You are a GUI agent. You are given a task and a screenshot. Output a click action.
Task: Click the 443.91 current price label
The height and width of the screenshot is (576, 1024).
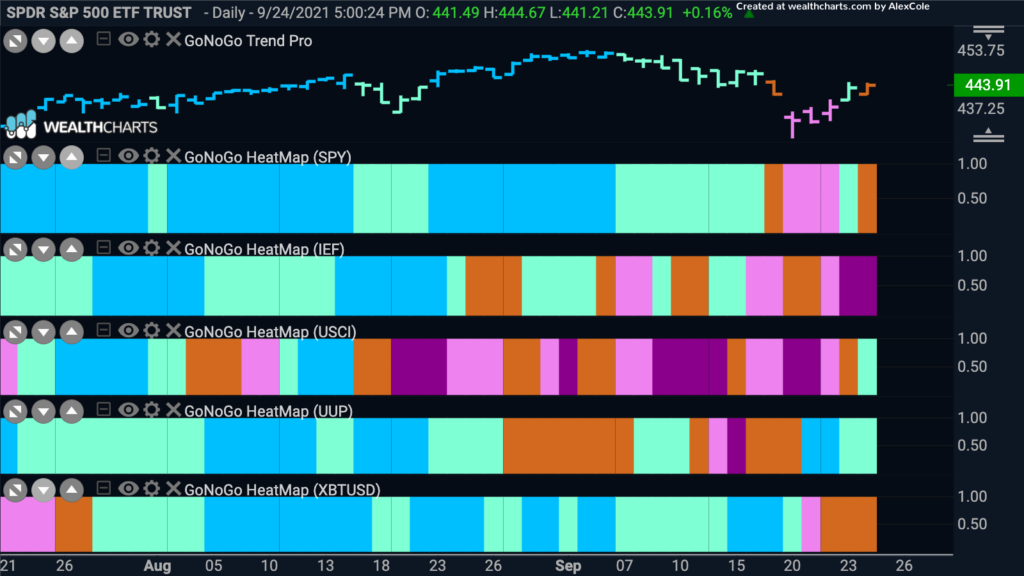(988, 85)
